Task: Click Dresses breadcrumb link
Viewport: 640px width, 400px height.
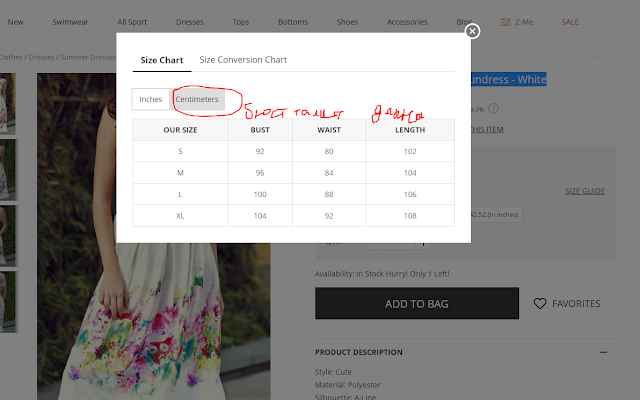Action: [x=41, y=57]
